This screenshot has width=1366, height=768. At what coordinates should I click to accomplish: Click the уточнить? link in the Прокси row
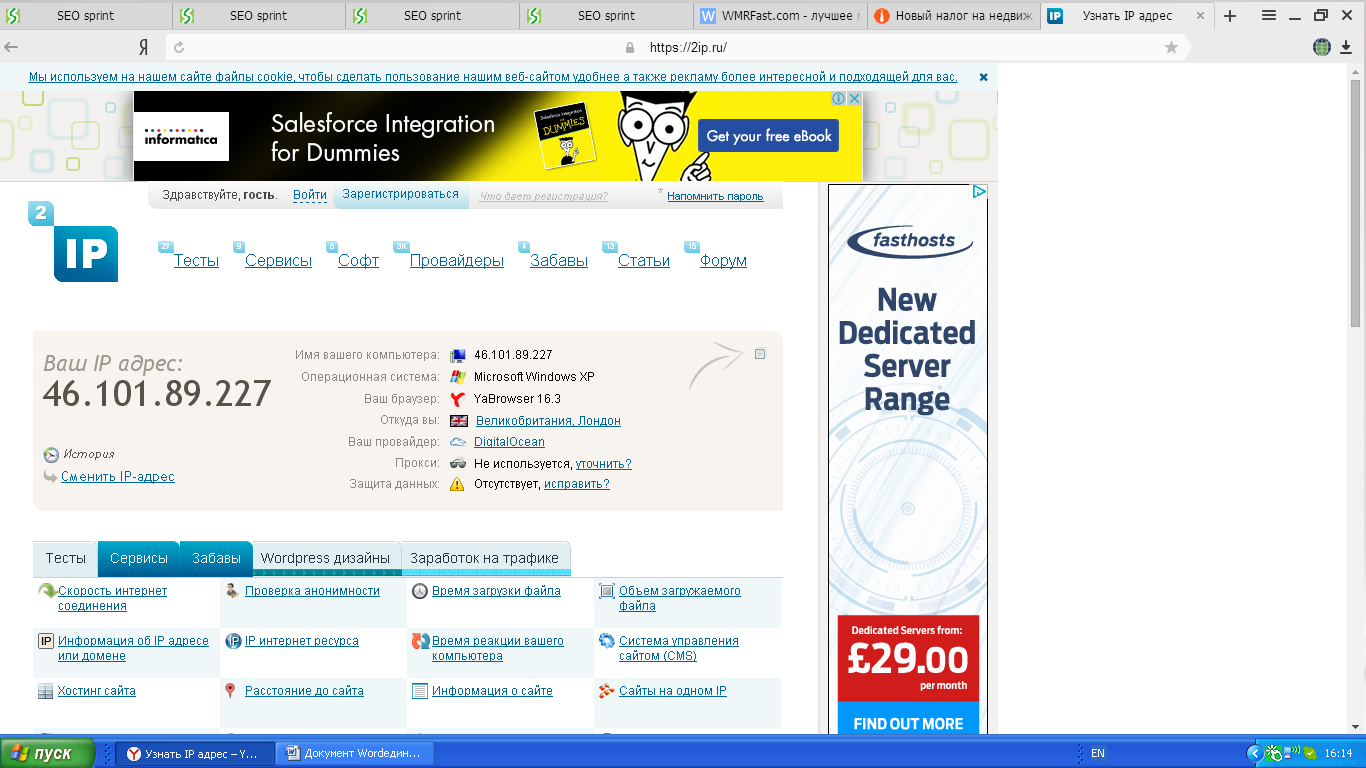[604, 464]
